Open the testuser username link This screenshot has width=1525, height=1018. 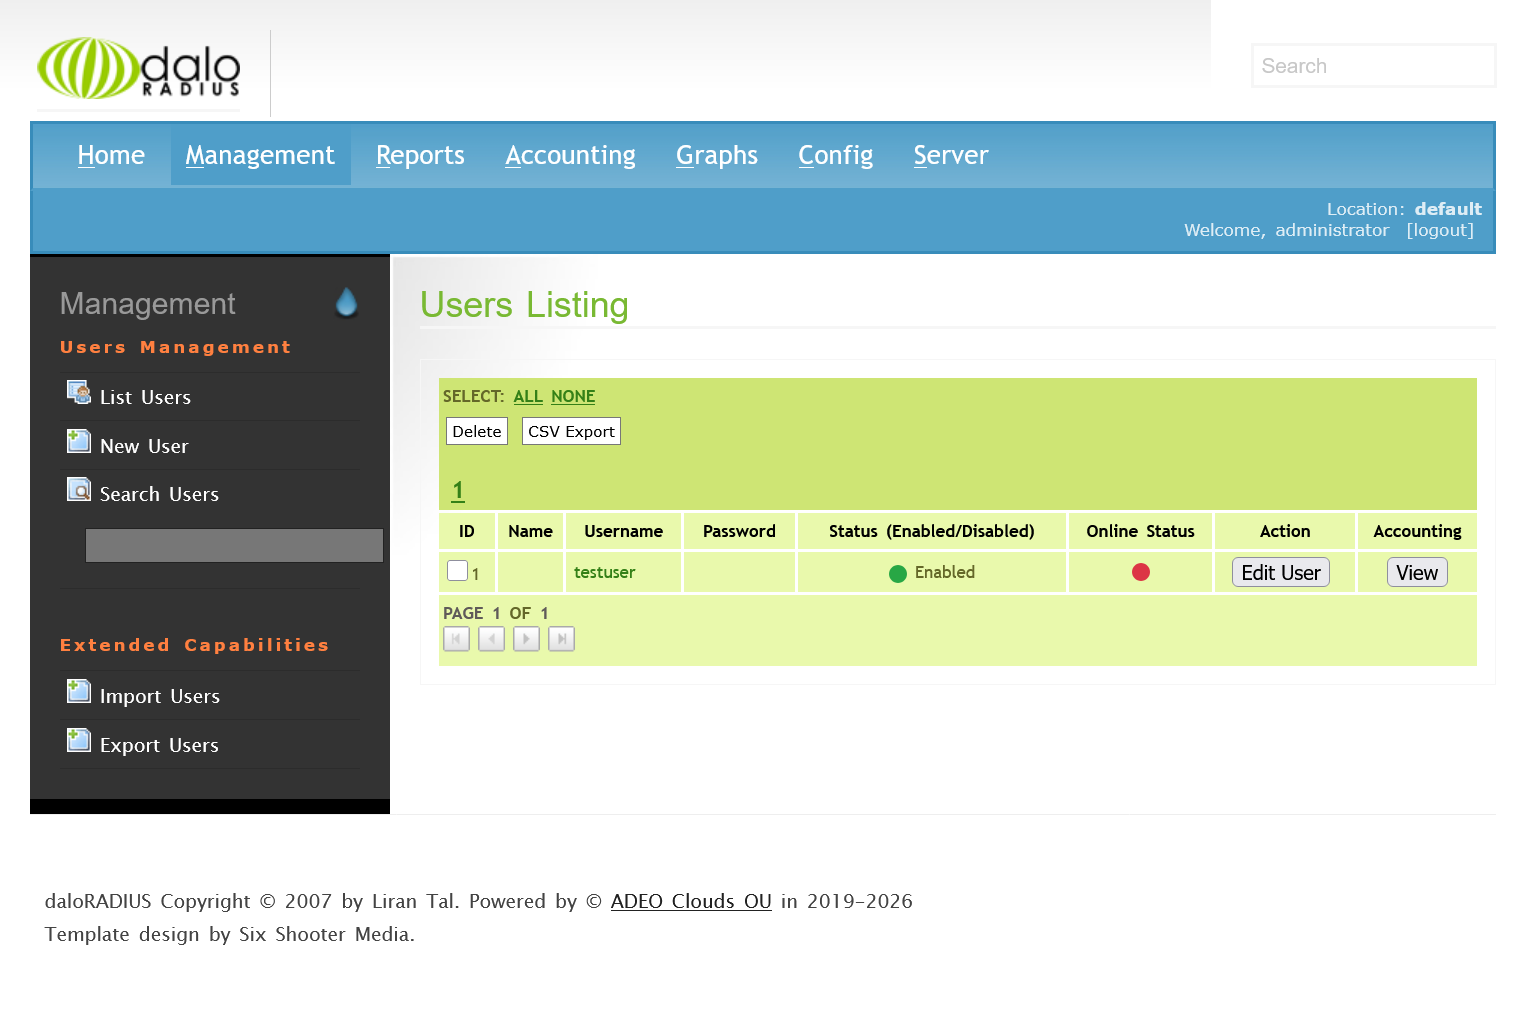pyautogui.click(x=604, y=572)
